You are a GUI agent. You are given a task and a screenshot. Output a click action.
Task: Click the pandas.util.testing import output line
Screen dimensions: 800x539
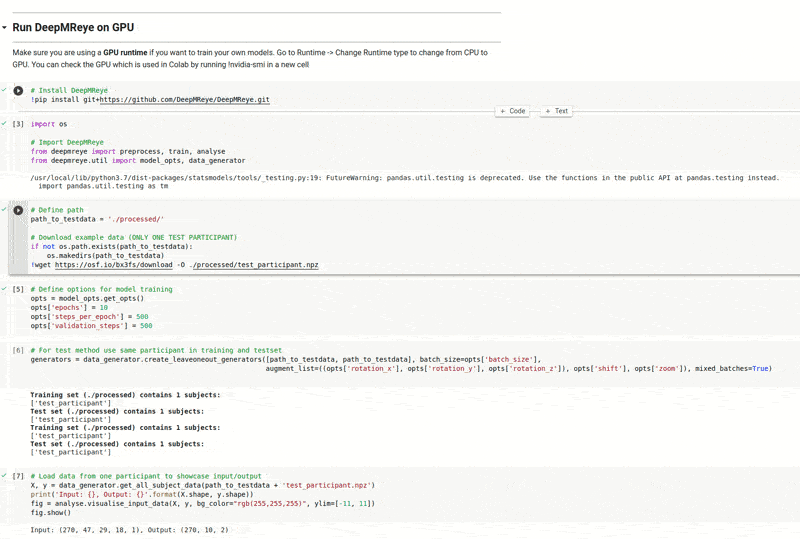coord(103,186)
